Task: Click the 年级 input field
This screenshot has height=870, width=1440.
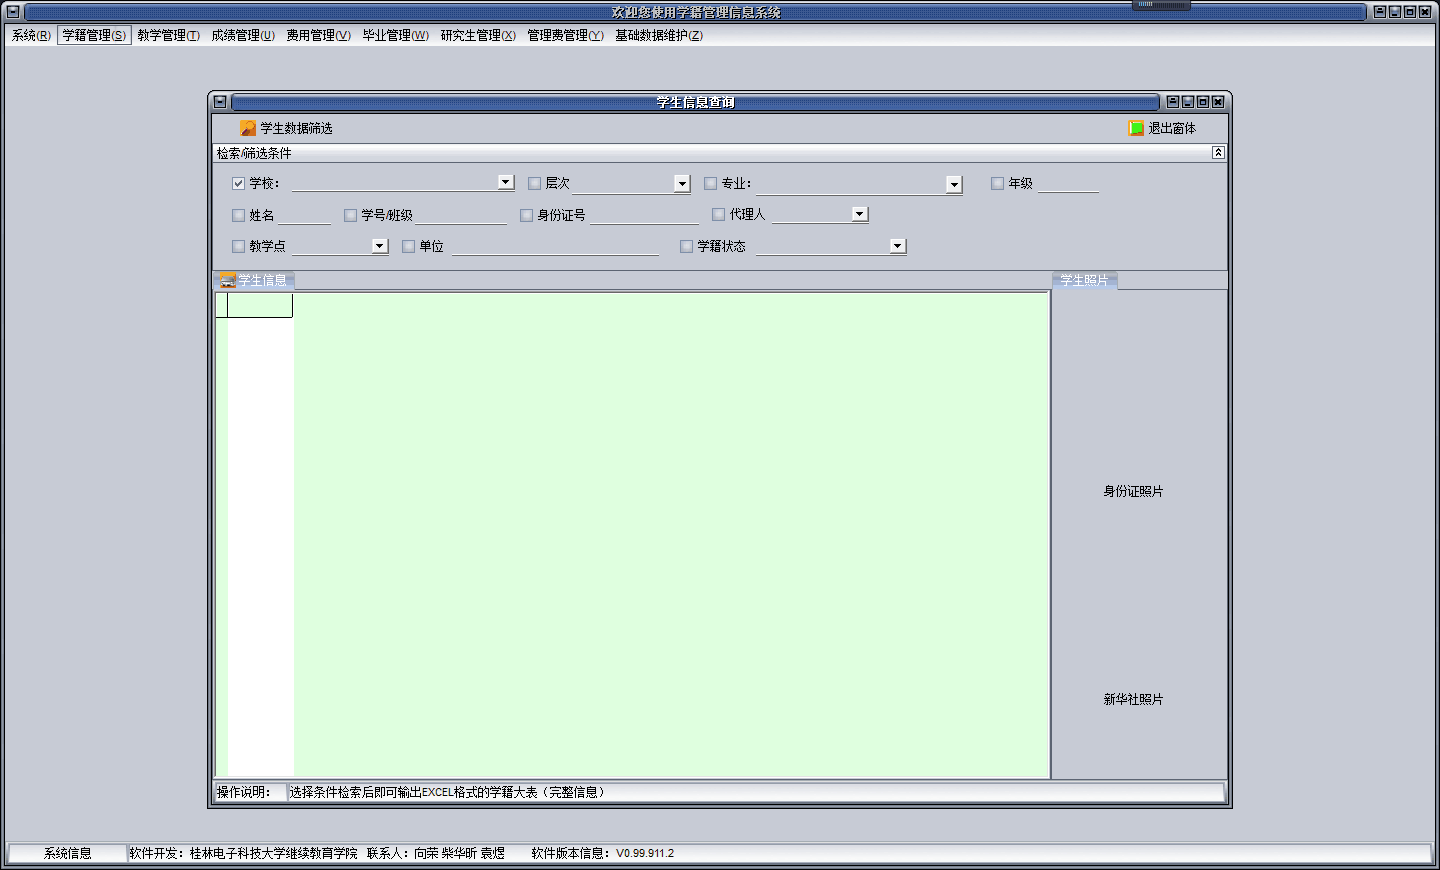Action: 1068,184
